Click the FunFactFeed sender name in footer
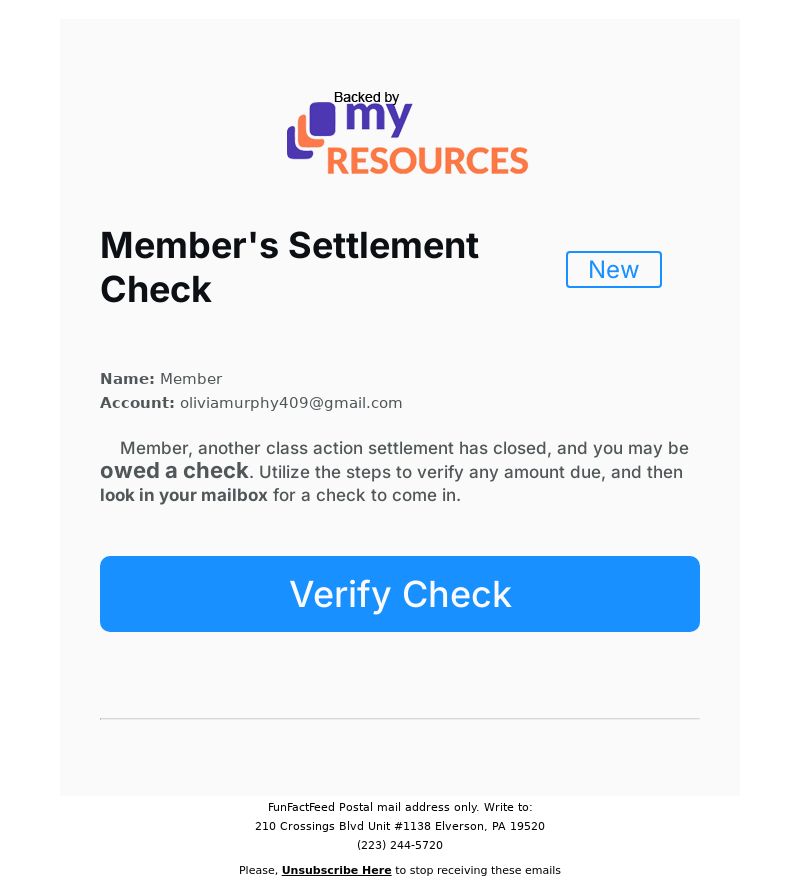 (301, 807)
